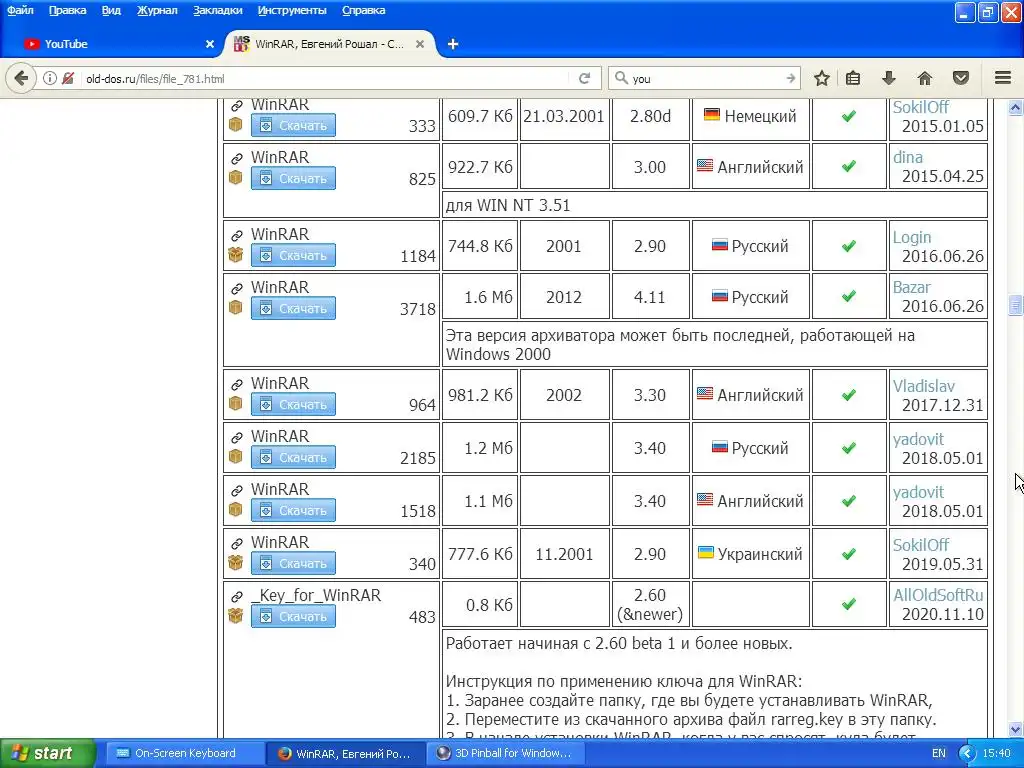
Task: Click link chain icon in WinRAR 2.90 Ukrainian row
Action: [x=236, y=543]
